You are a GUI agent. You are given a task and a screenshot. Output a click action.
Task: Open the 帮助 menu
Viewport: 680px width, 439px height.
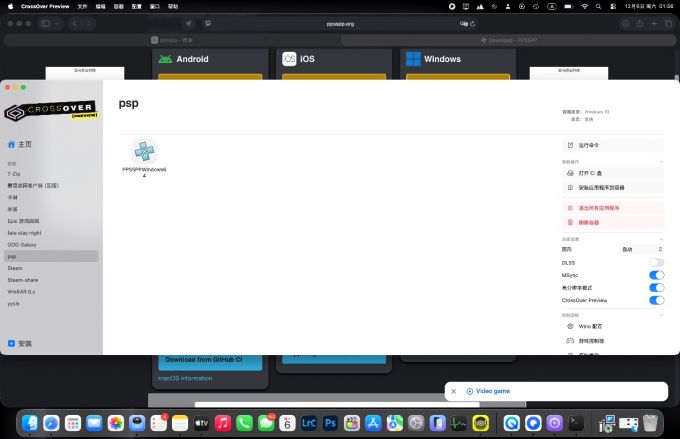tap(173, 7)
